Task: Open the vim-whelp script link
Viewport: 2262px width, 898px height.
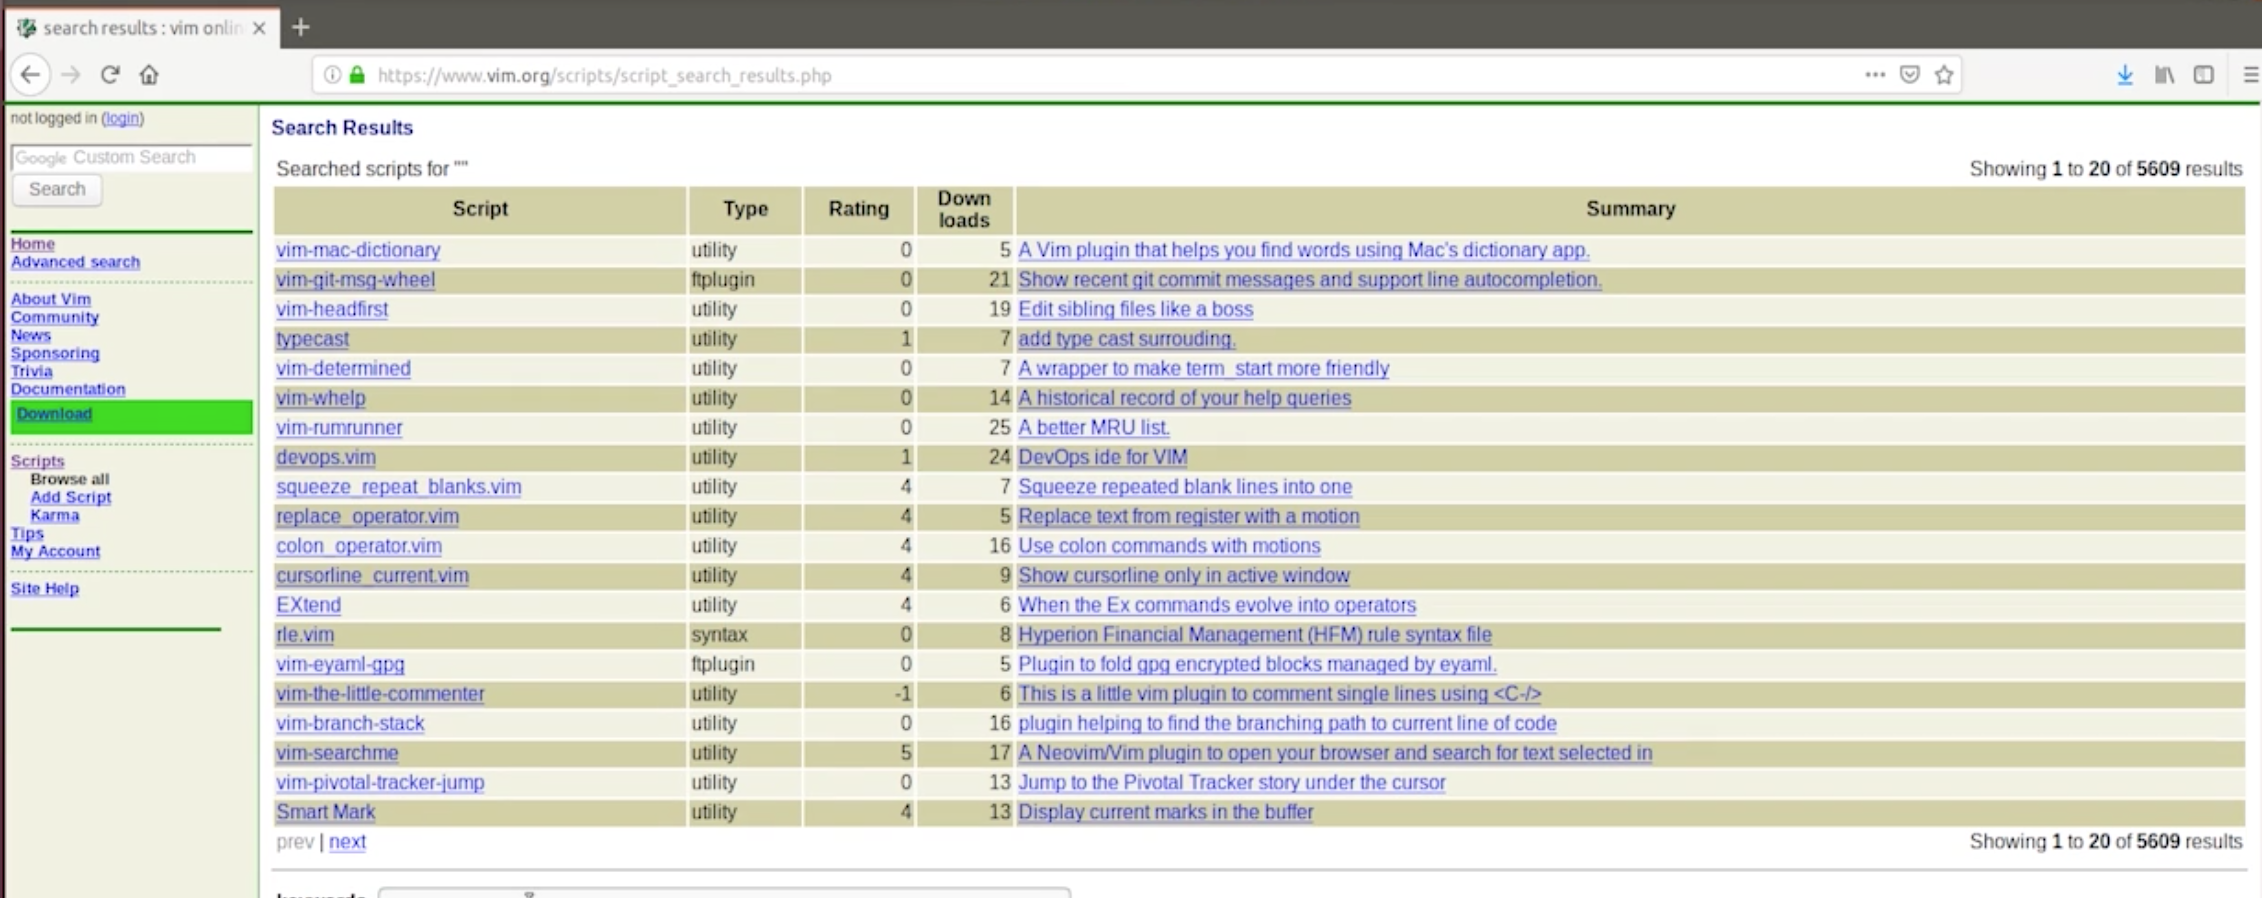Action: click(321, 398)
